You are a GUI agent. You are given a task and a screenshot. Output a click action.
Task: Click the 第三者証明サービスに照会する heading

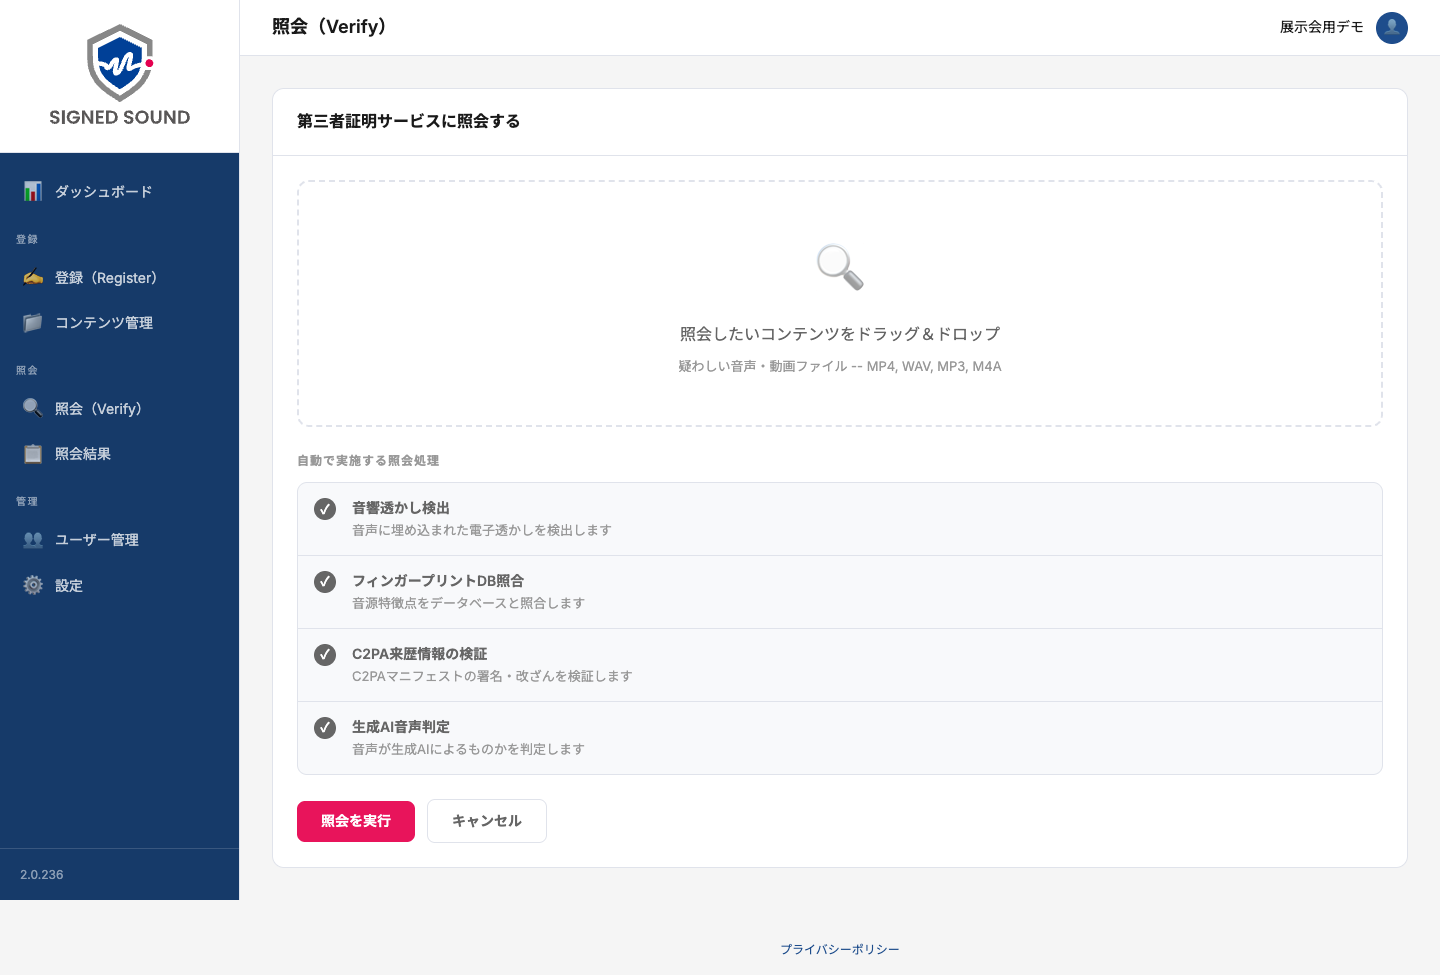(x=409, y=121)
